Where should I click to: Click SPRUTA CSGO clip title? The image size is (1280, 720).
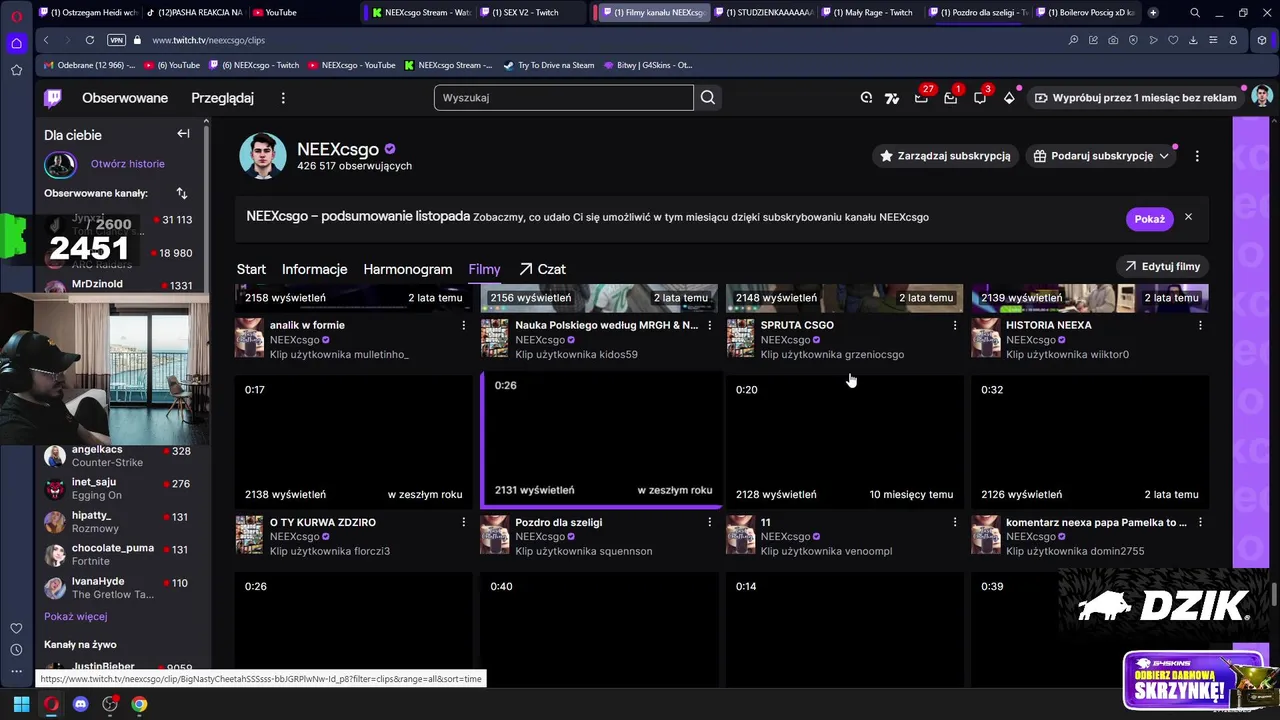tap(797, 325)
